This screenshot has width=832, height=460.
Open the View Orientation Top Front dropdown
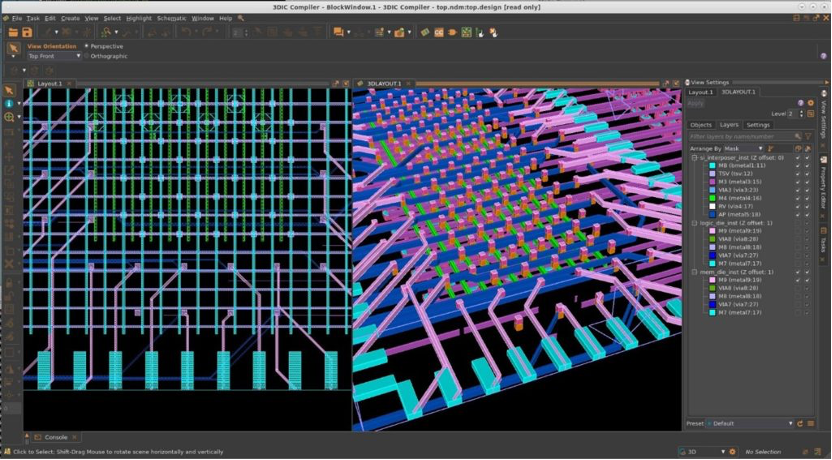[x=54, y=56]
